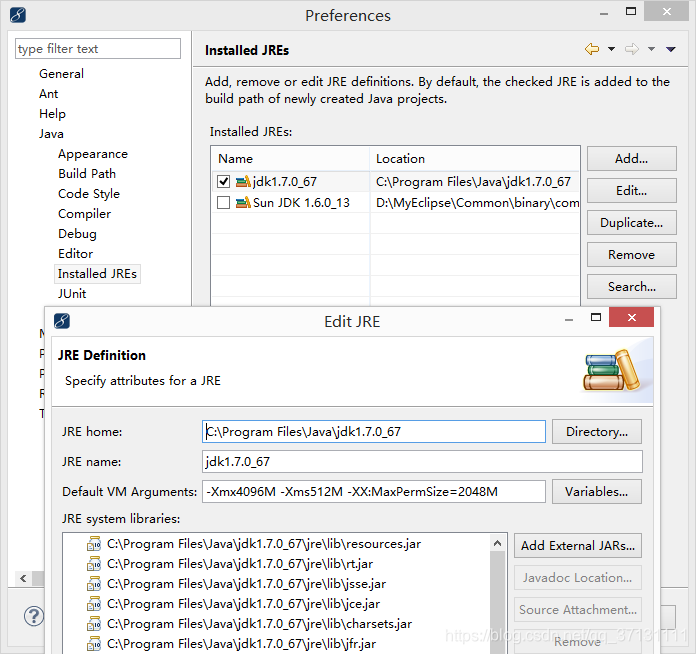Click the JRE name input field

pyautogui.click(x=422, y=461)
